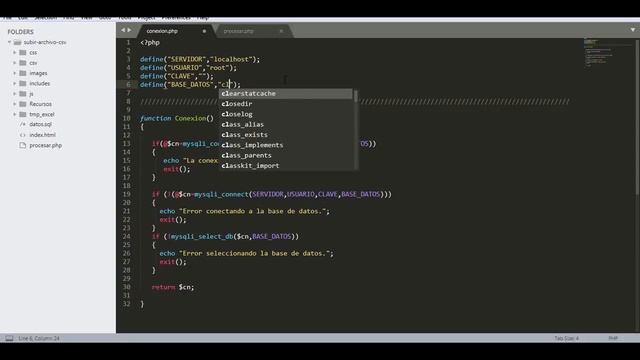This screenshot has width=640, height=360.
Task: Open the Preferences menu
Action: click(176, 18)
